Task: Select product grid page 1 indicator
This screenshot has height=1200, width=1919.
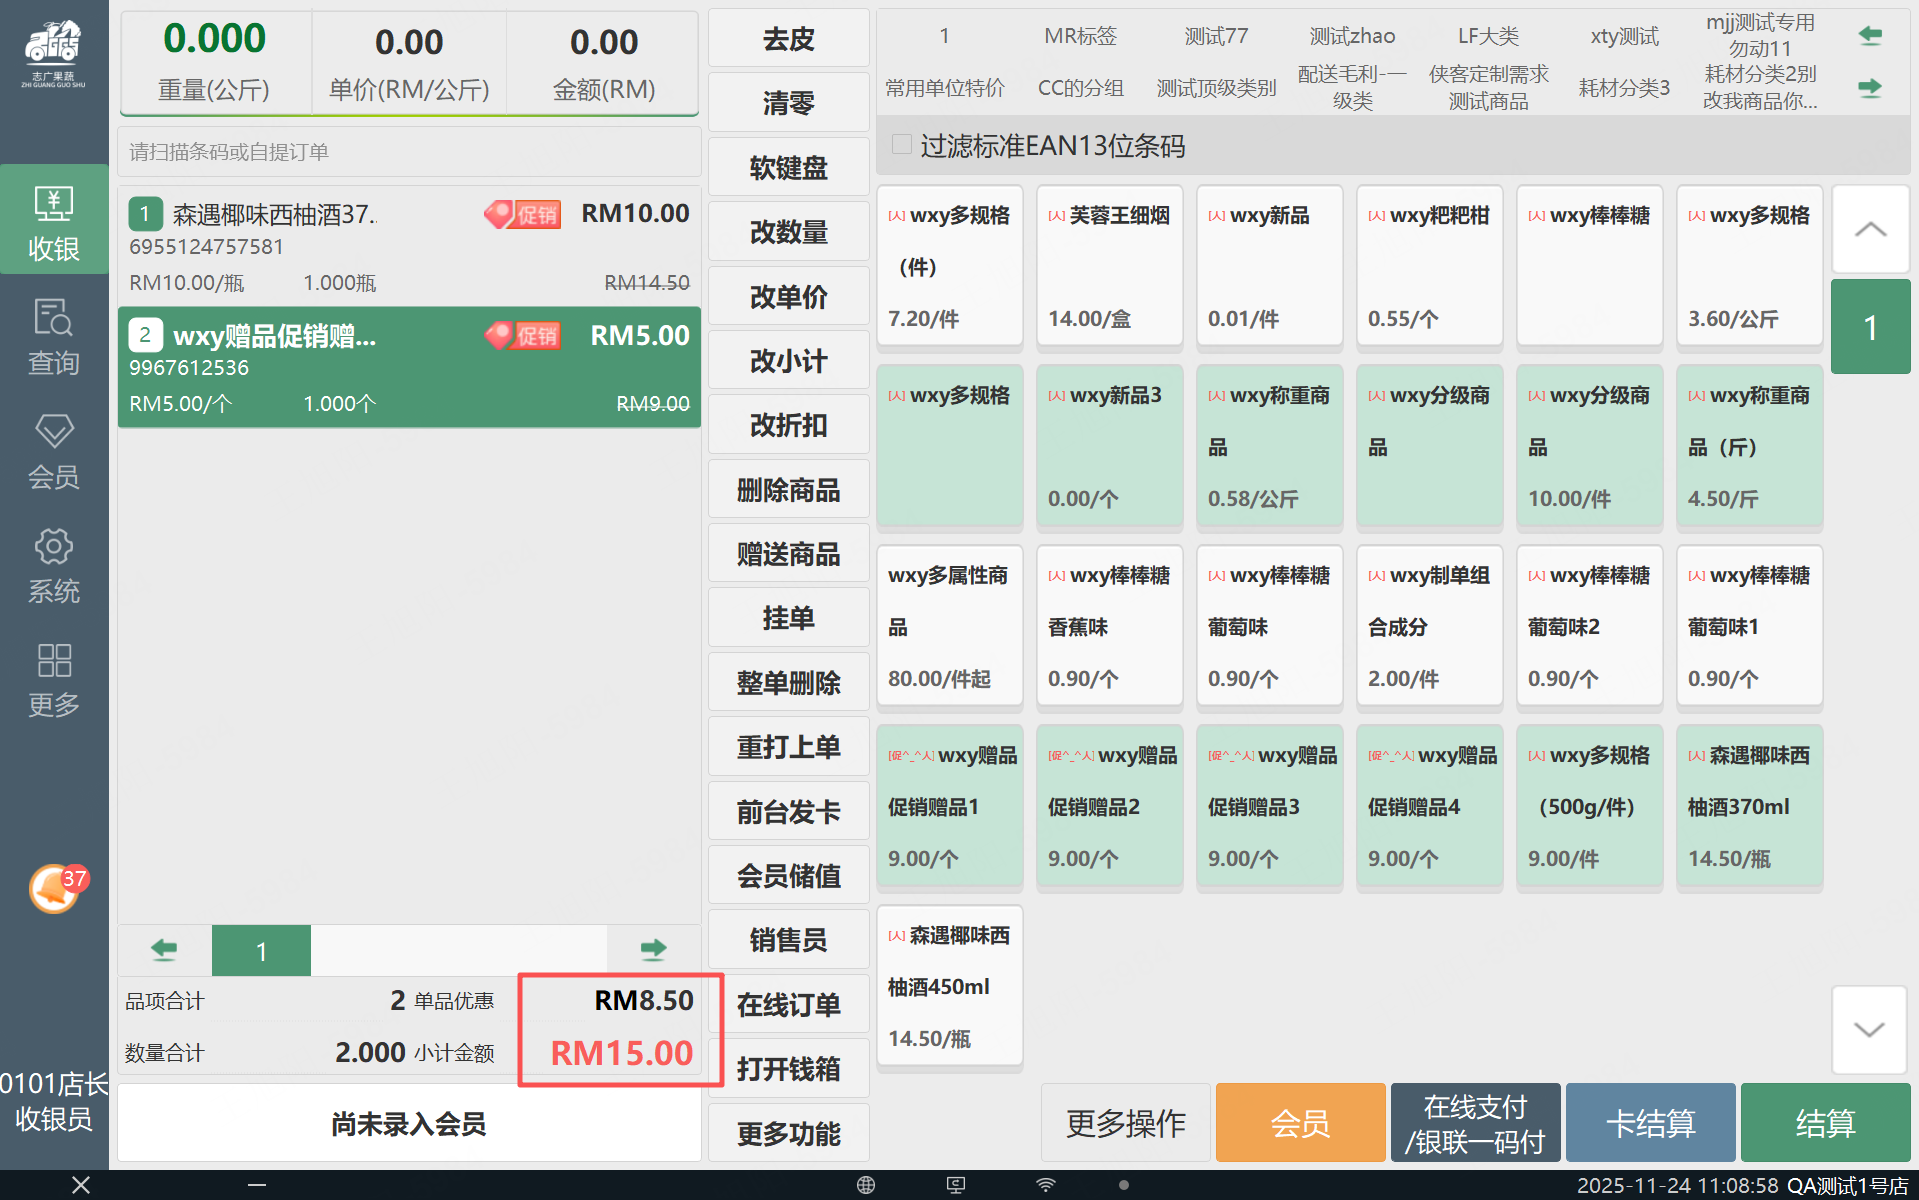Action: [1870, 327]
